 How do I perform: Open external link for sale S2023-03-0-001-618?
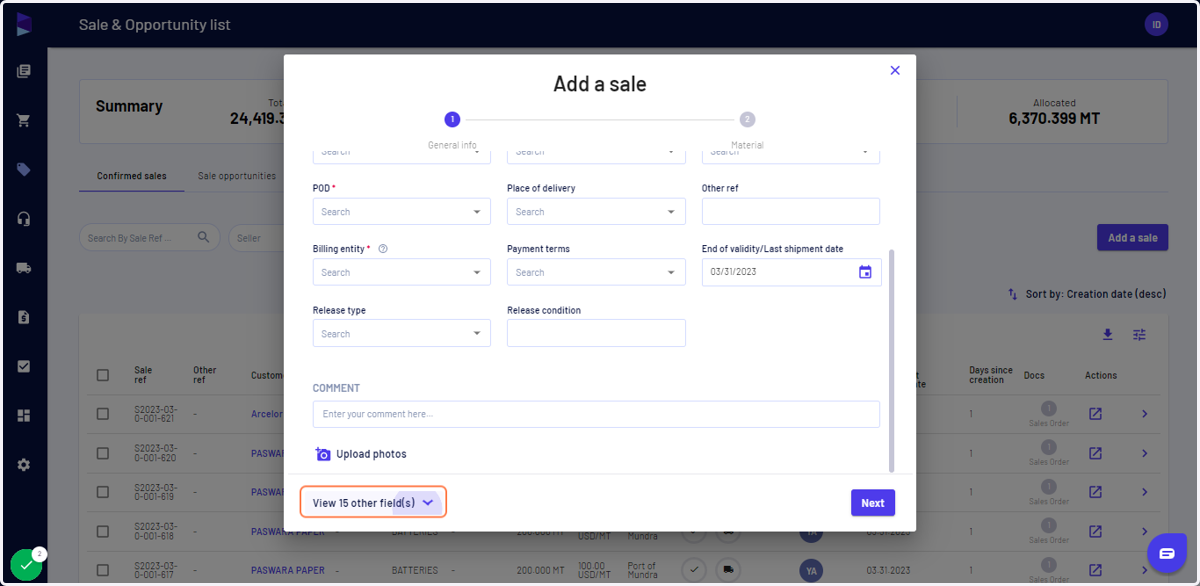coord(1095,531)
